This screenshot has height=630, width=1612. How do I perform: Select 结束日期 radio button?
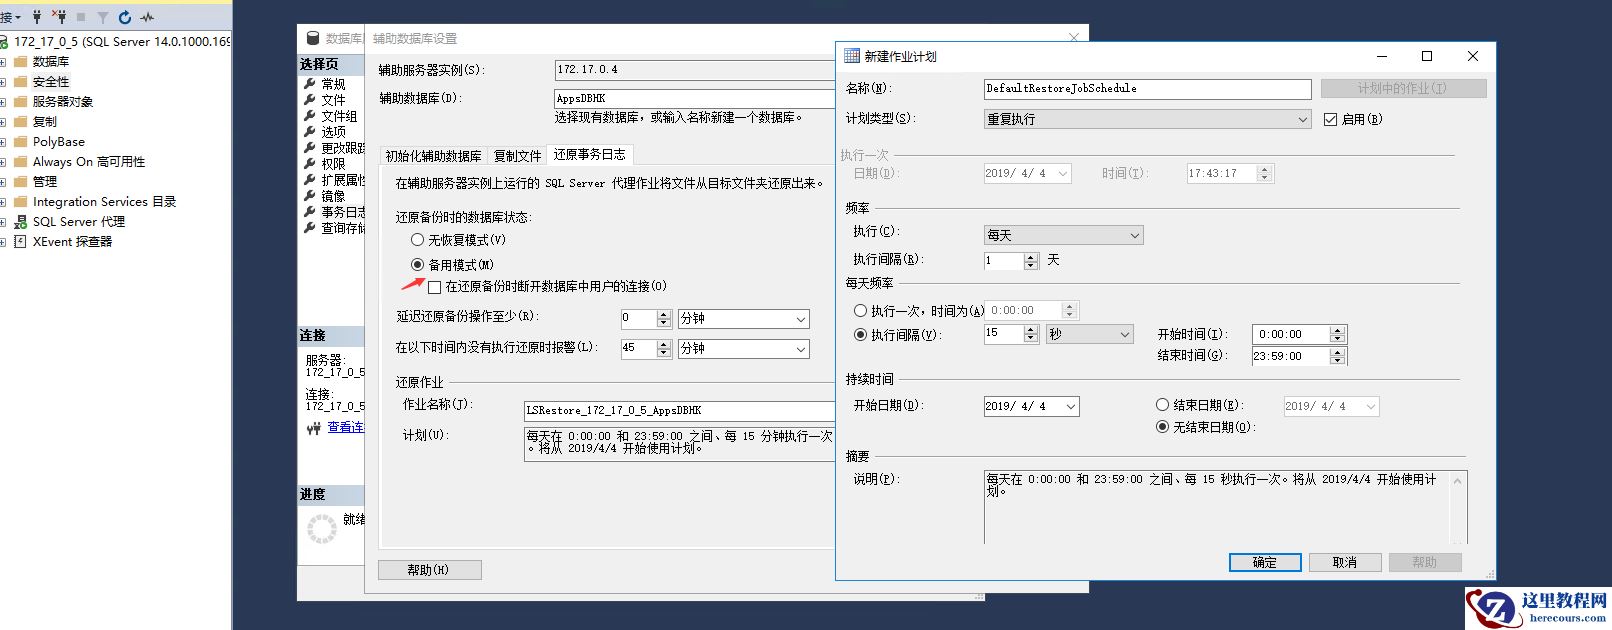(1162, 405)
